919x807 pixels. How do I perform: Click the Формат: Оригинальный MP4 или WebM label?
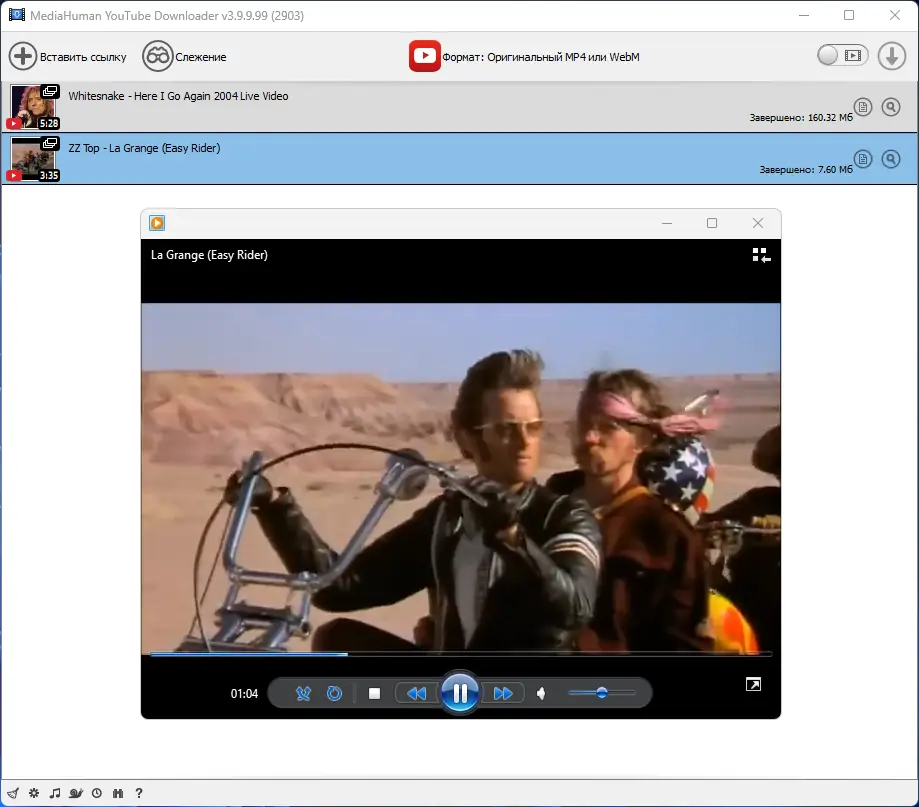pos(540,57)
